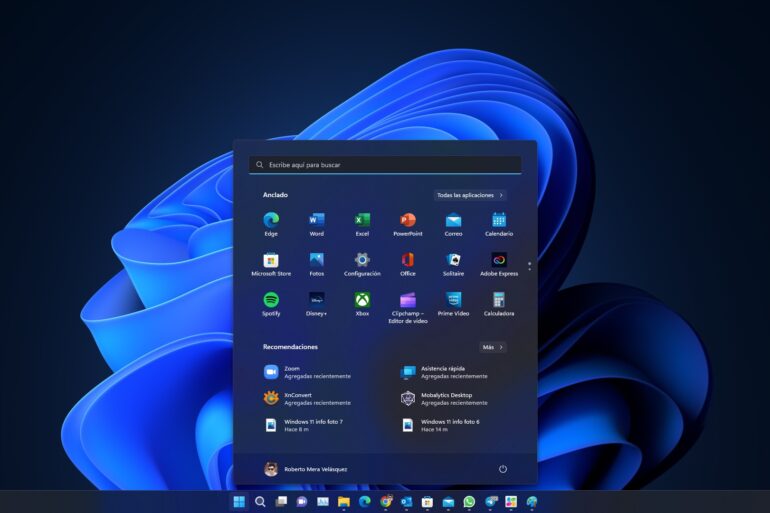
Task: Open the Solitaire game
Action: [x=453, y=264]
